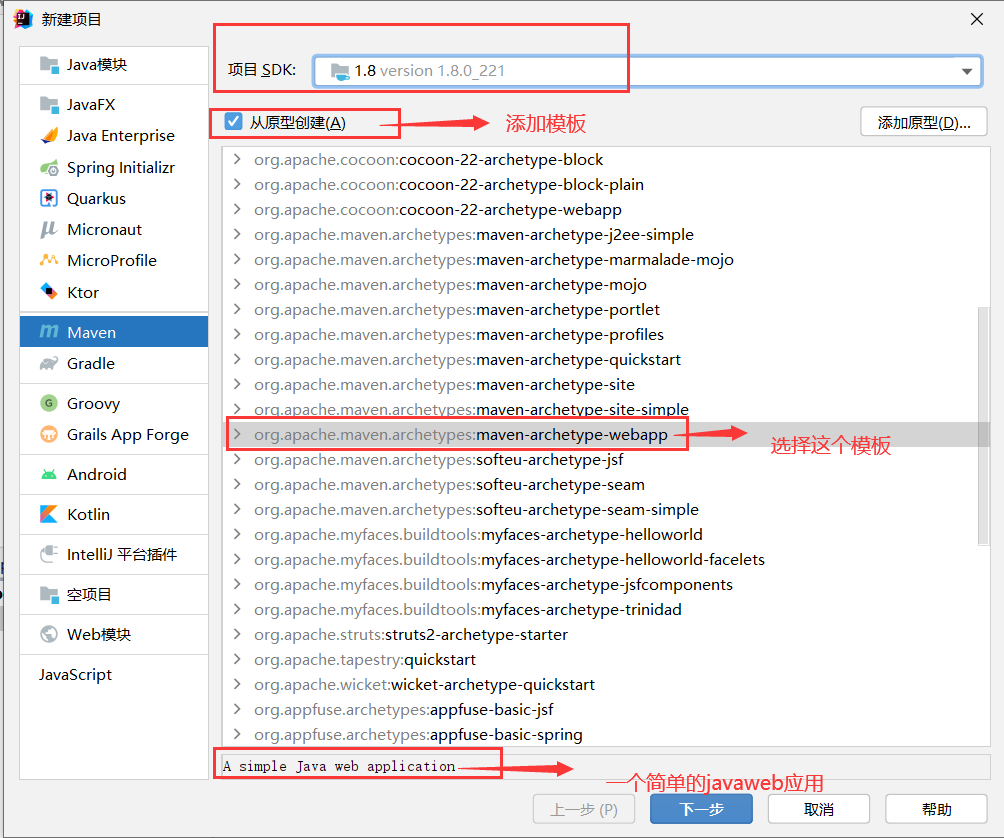Select maven-archetype-site-simple row
This screenshot has width=1004, height=838.
click(606, 409)
